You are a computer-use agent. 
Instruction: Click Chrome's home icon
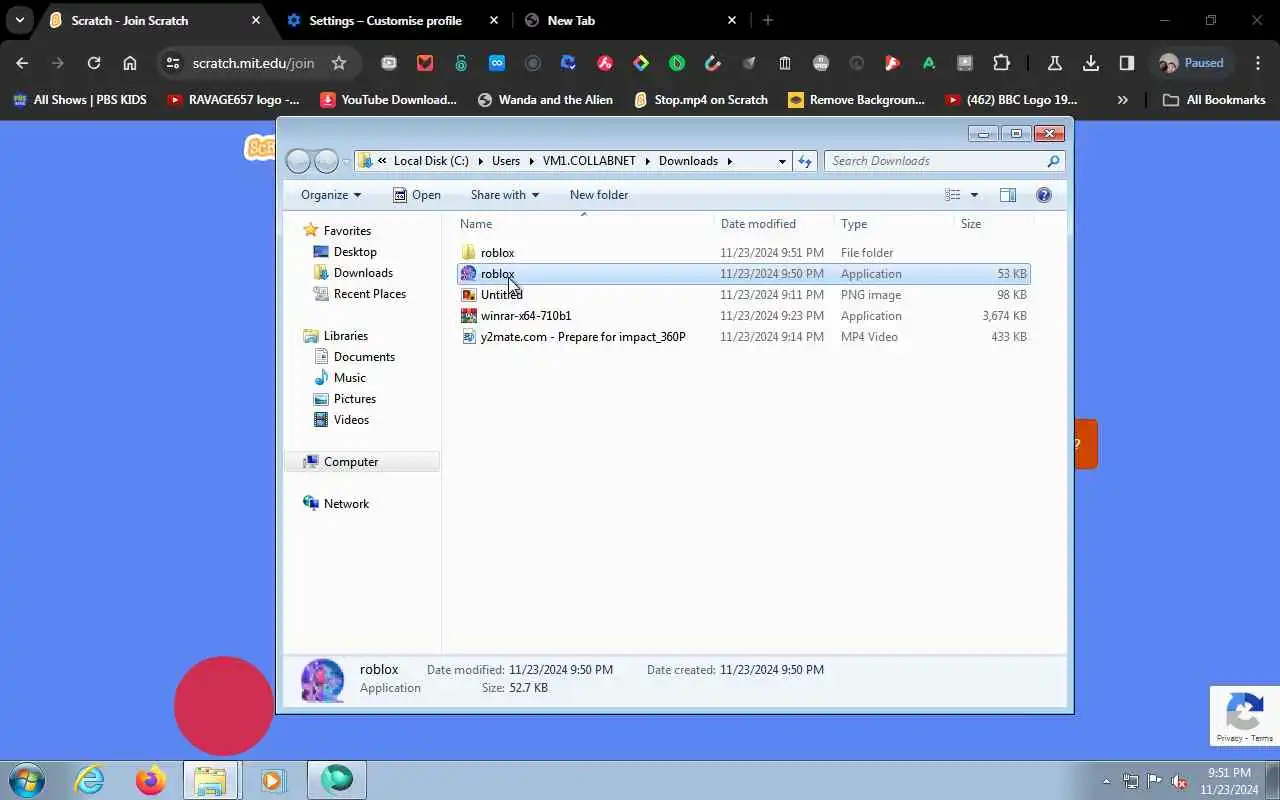point(130,63)
